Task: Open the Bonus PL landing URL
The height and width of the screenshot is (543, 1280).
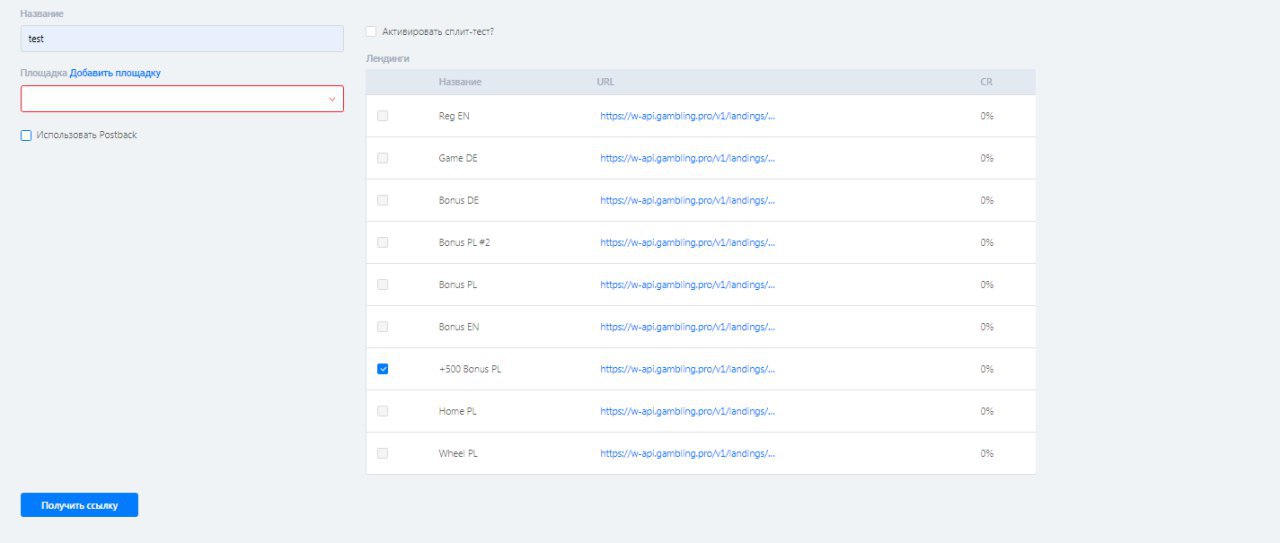Action: click(x=687, y=284)
